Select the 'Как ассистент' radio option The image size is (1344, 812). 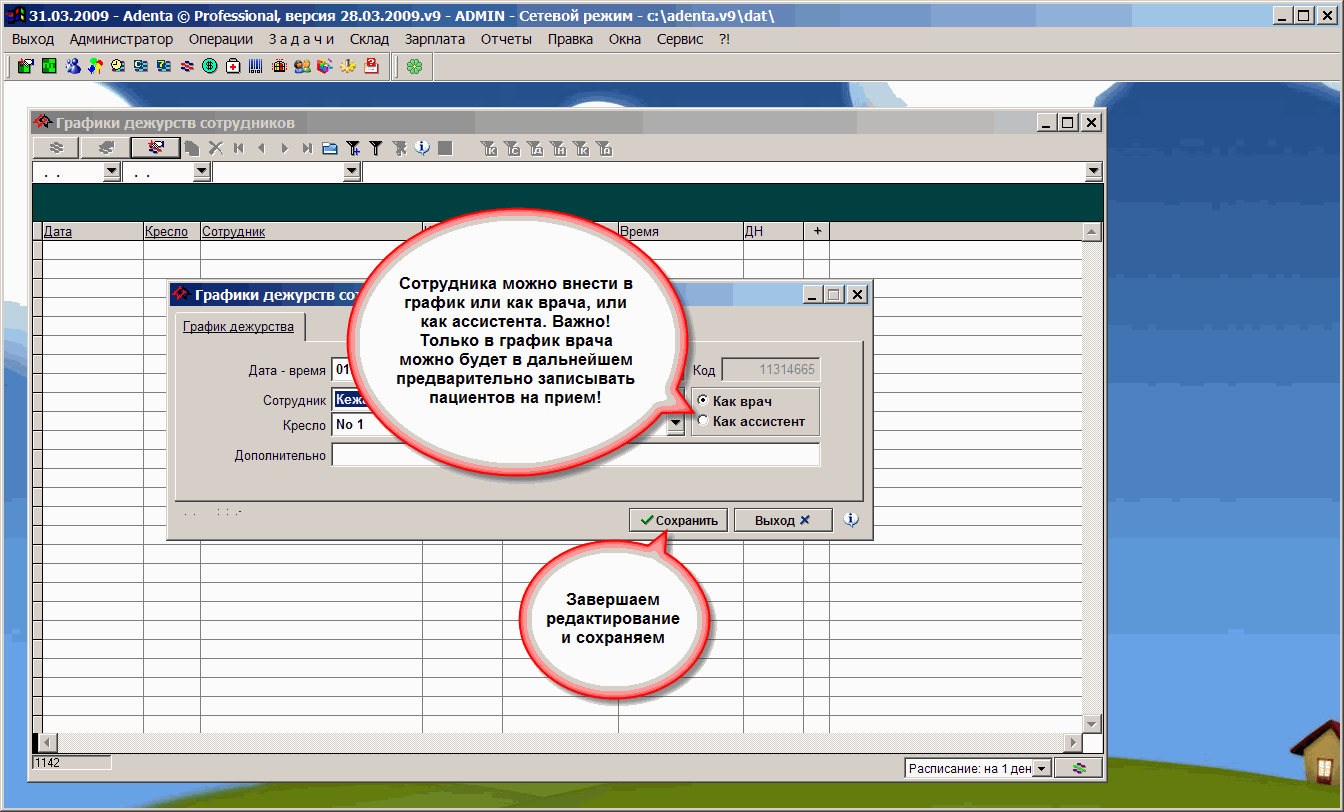pyautogui.click(x=703, y=421)
